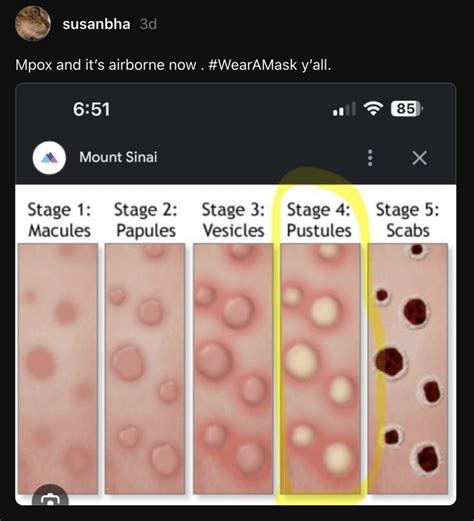This screenshot has width=474, height=521.
Task: Open the #WearAMask hashtag
Action: [x=252, y=65]
